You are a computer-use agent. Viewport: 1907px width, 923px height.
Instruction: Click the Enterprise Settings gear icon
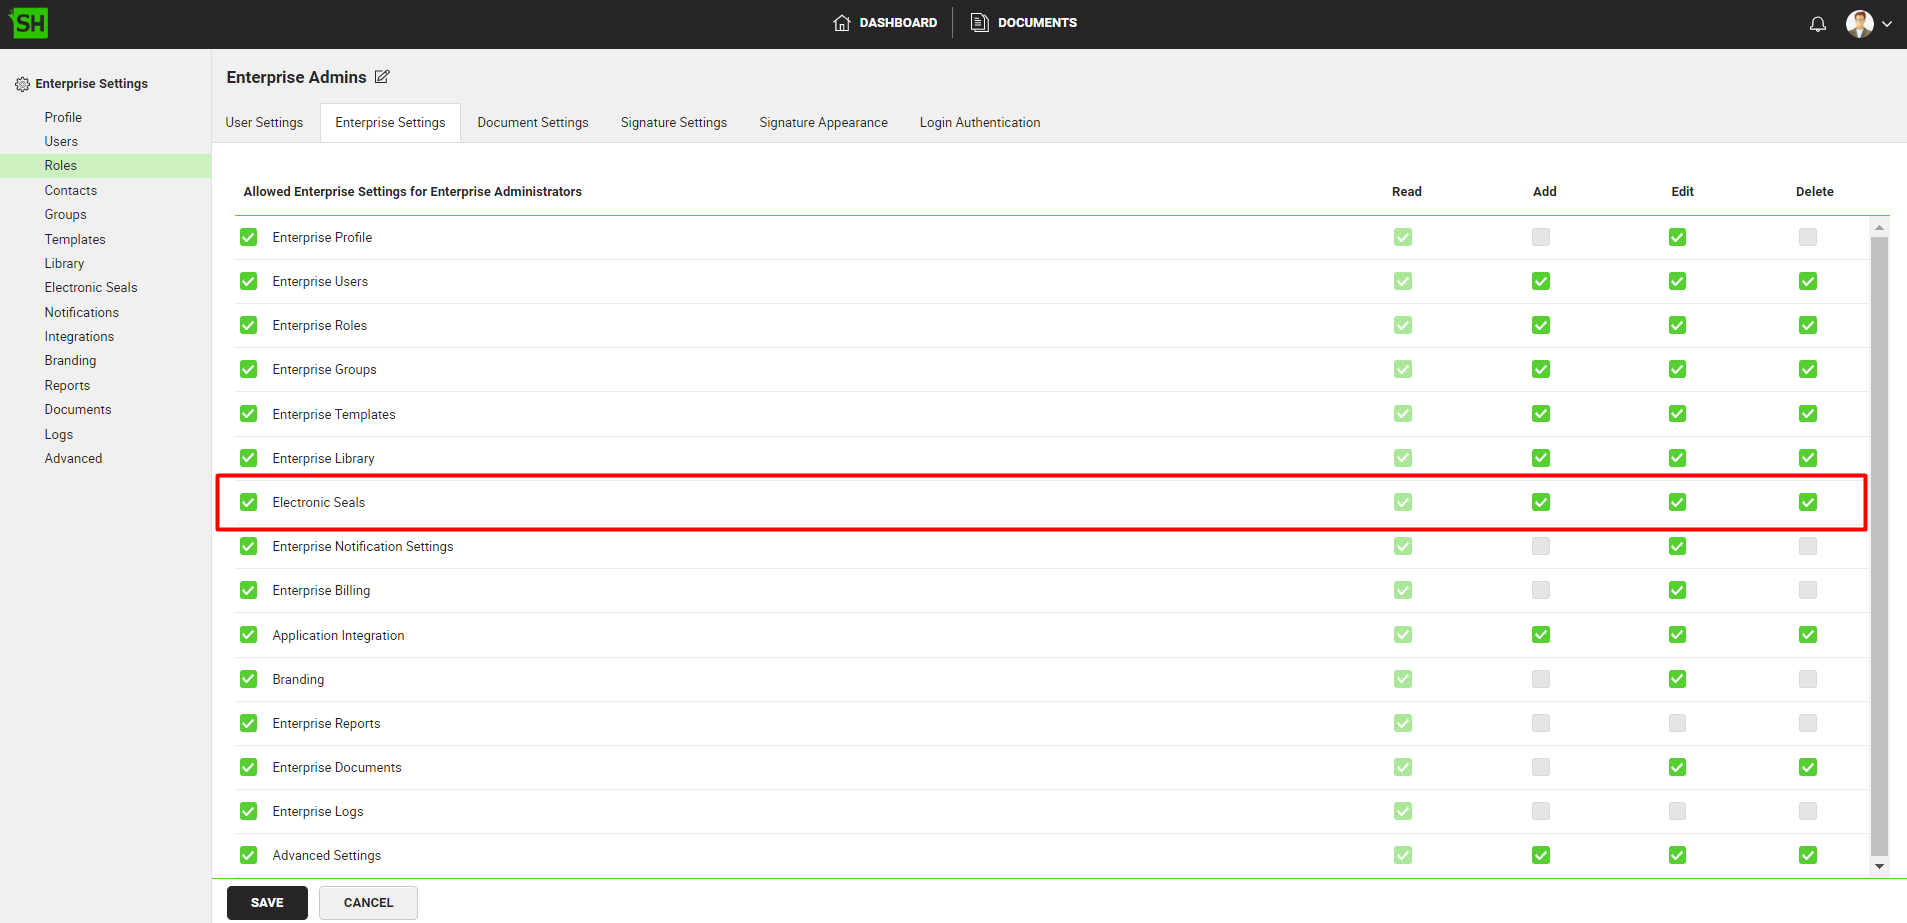[22, 84]
